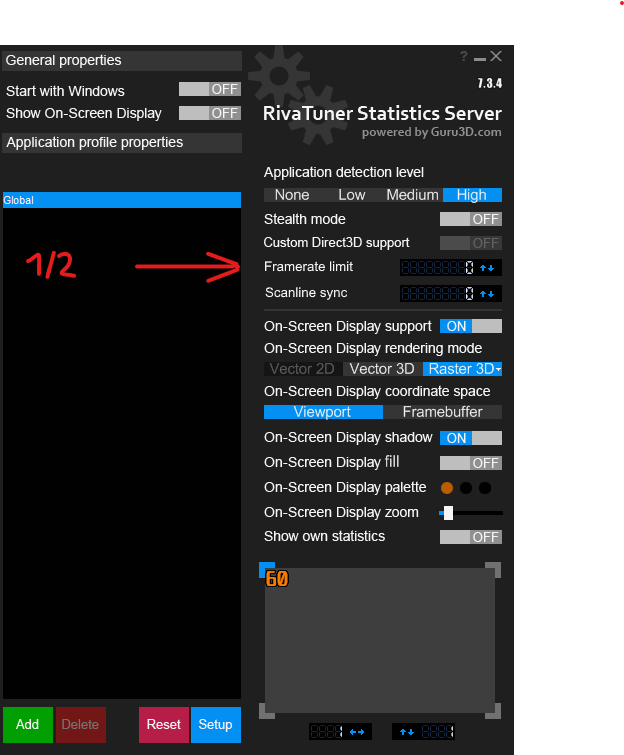Click Application detection level label
624x755 pixels.
(344, 172)
